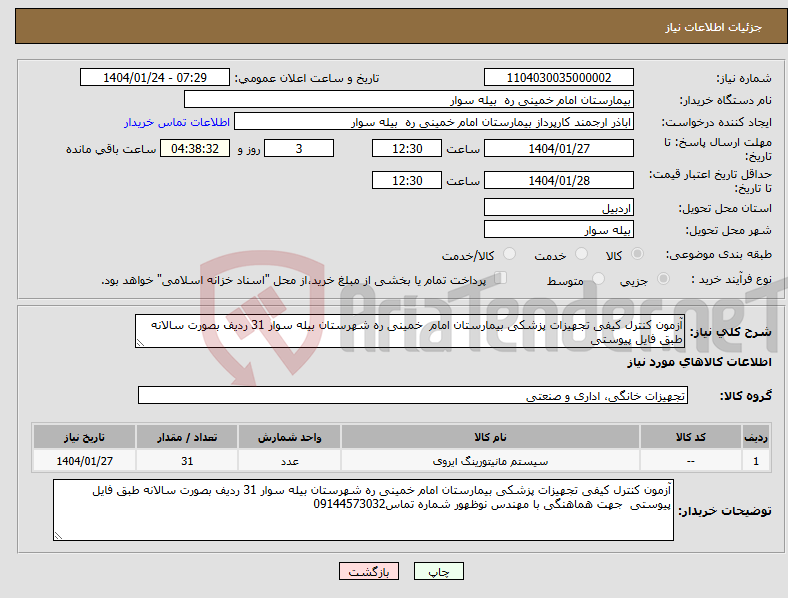Click the row number cell 1
The image size is (788, 598).
tap(756, 461)
